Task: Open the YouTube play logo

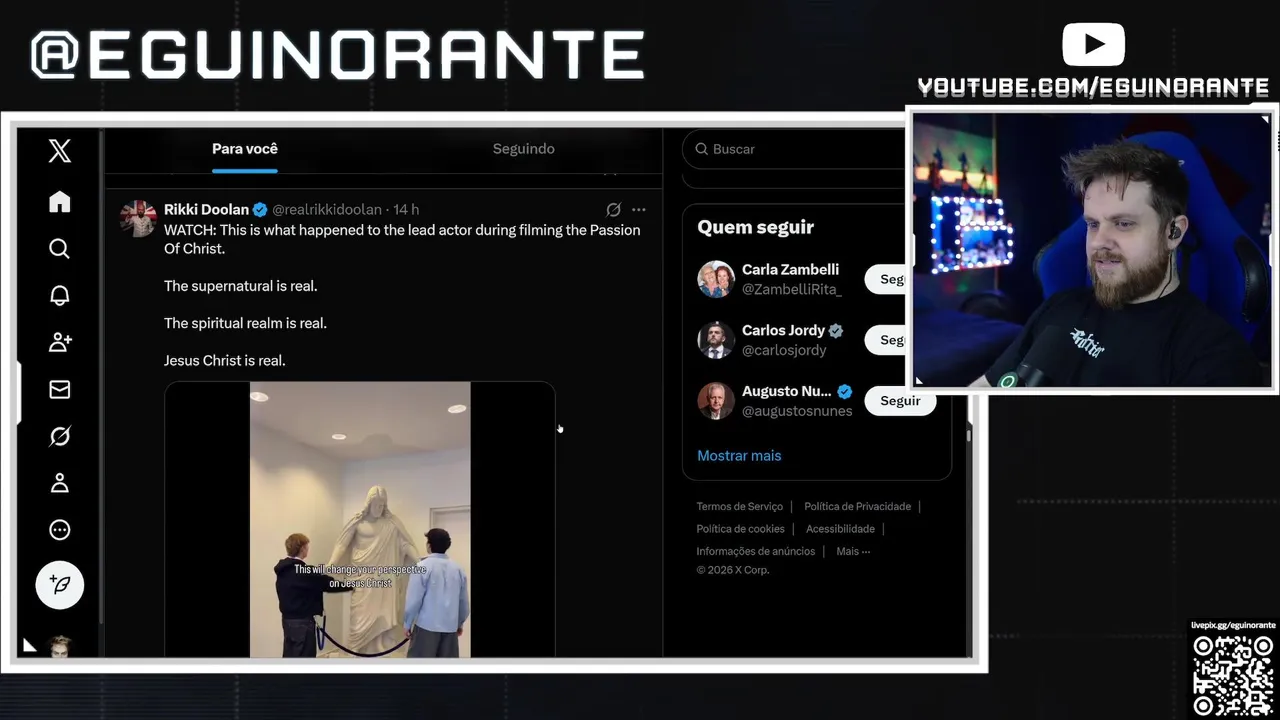Action: pyautogui.click(x=1093, y=45)
